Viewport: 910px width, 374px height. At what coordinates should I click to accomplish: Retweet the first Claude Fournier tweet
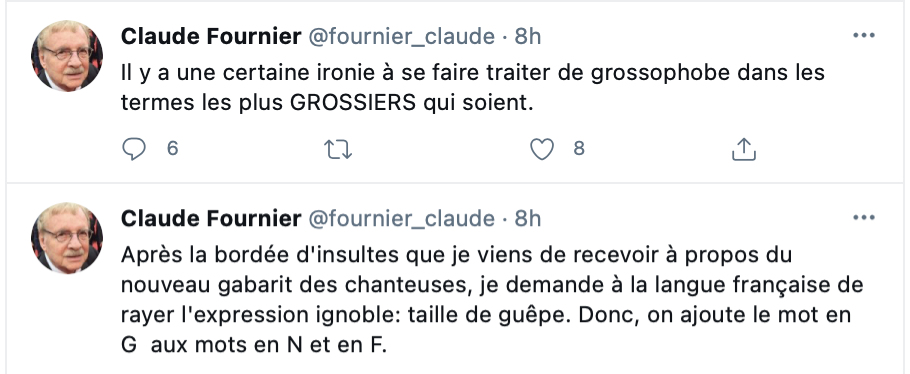click(x=338, y=150)
